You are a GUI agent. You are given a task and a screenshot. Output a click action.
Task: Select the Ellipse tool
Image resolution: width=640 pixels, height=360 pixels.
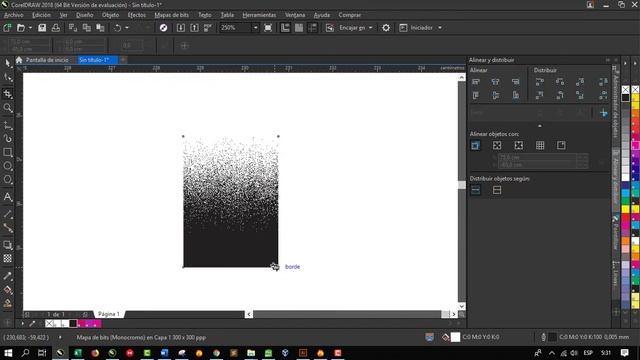(7, 166)
